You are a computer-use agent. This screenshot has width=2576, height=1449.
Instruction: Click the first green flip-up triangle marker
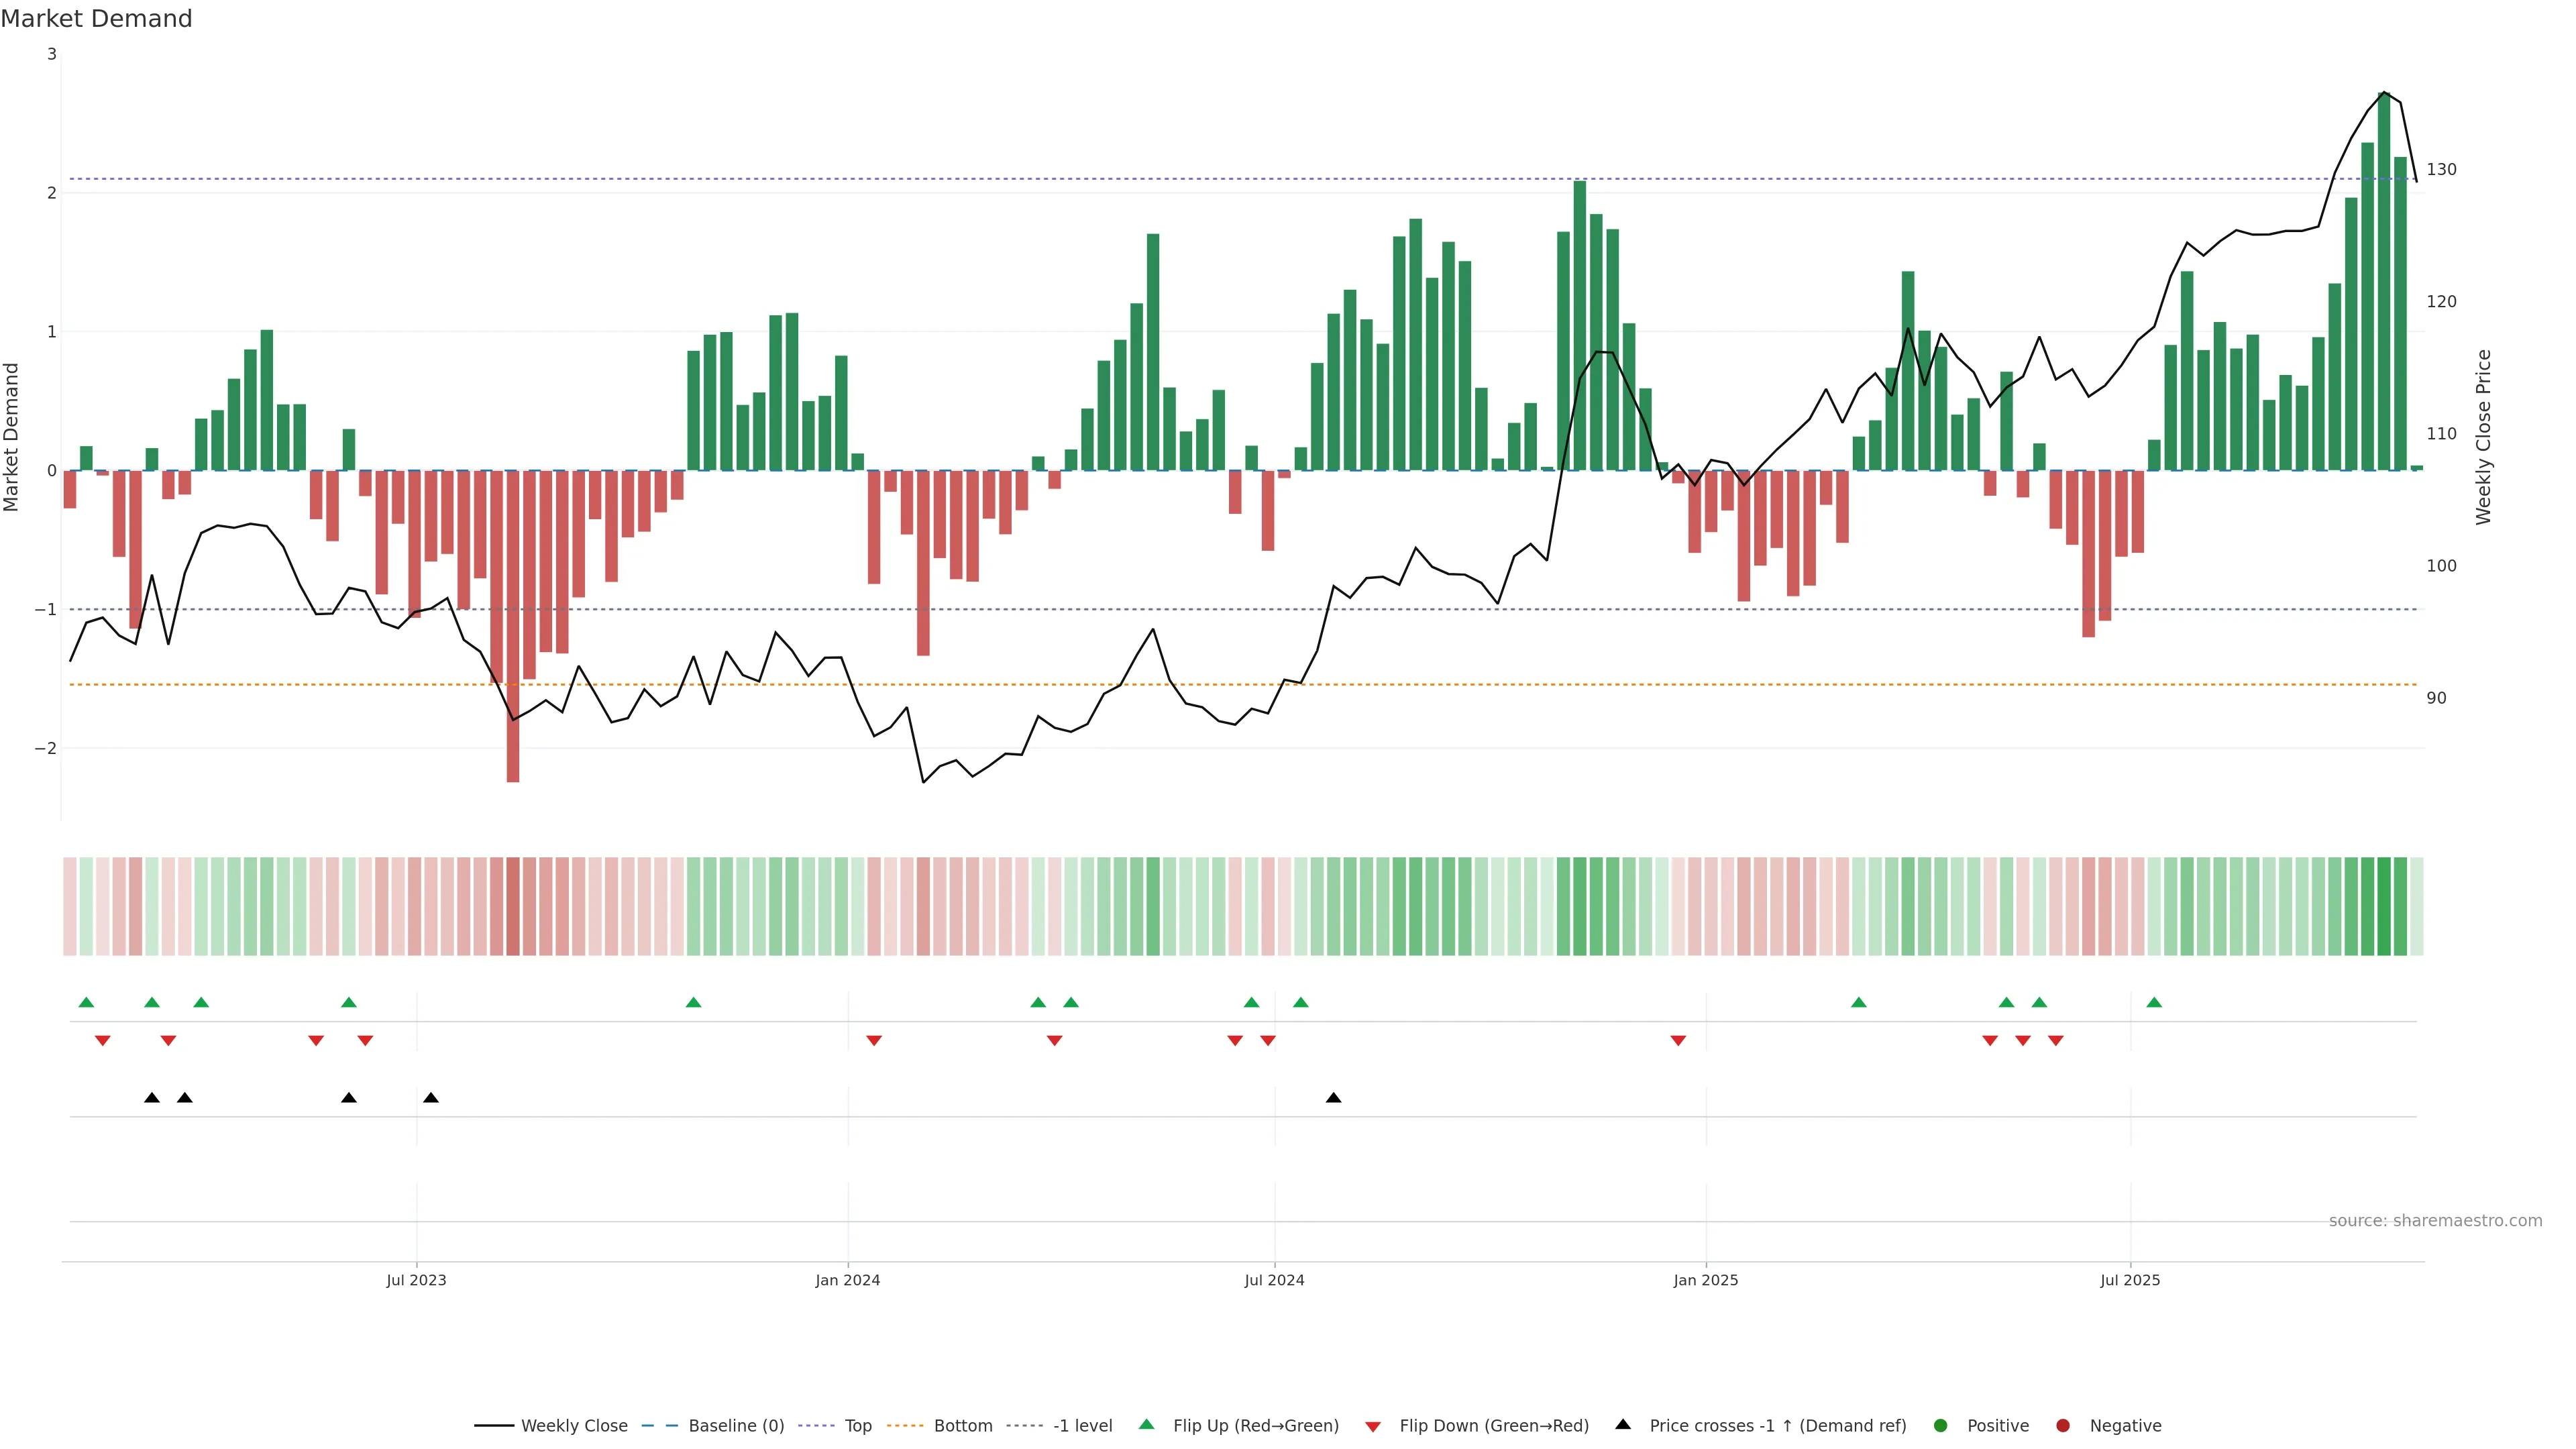(86, 1002)
